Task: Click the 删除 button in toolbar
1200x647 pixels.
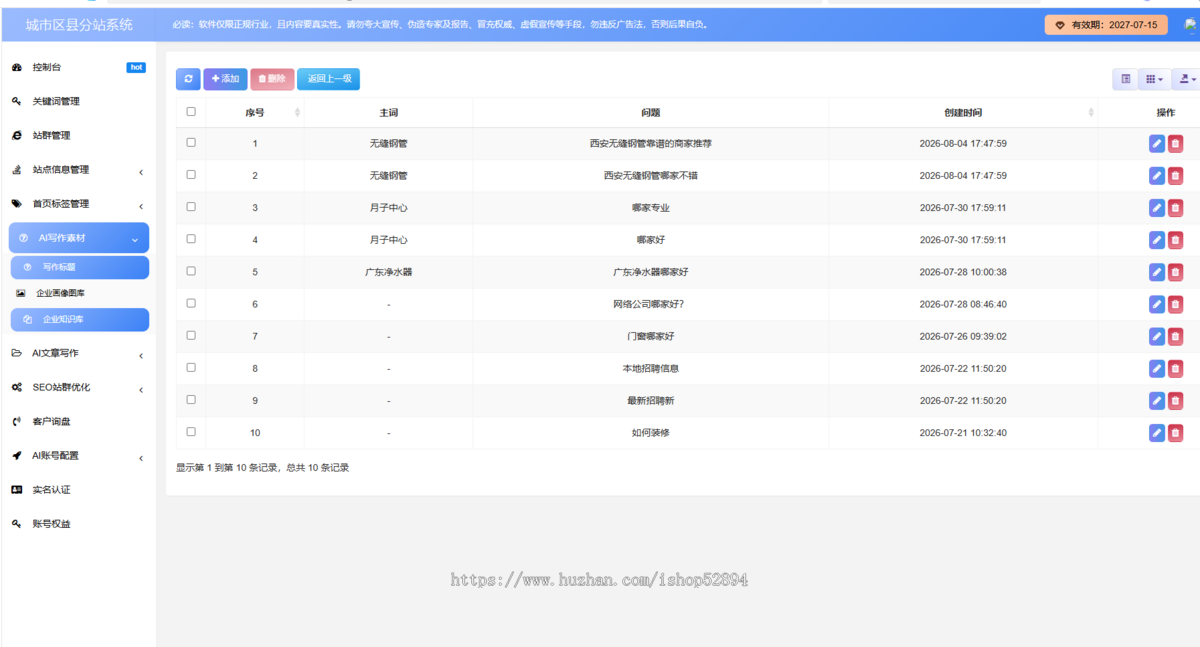Action: point(272,79)
